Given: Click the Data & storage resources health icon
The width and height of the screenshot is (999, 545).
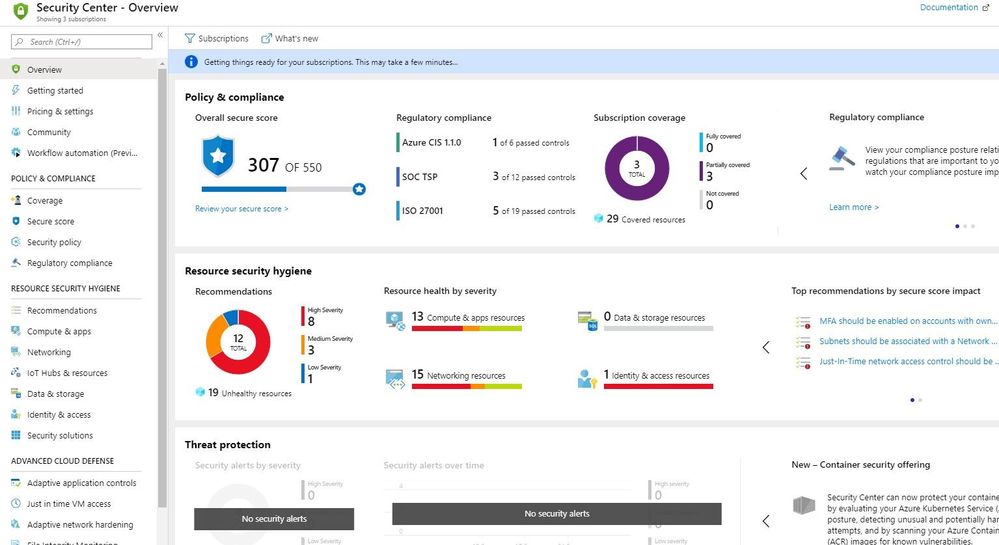Looking at the screenshot, I should click(587, 321).
